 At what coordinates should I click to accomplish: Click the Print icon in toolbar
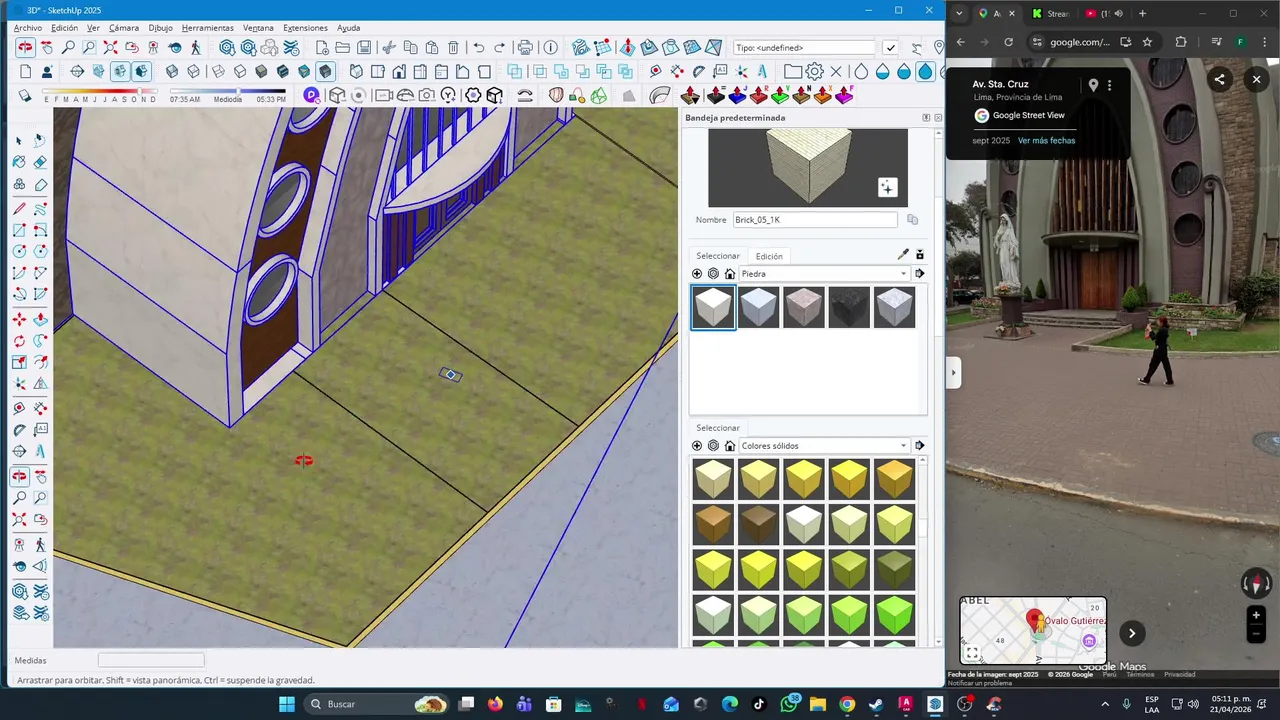click(525, 47)
